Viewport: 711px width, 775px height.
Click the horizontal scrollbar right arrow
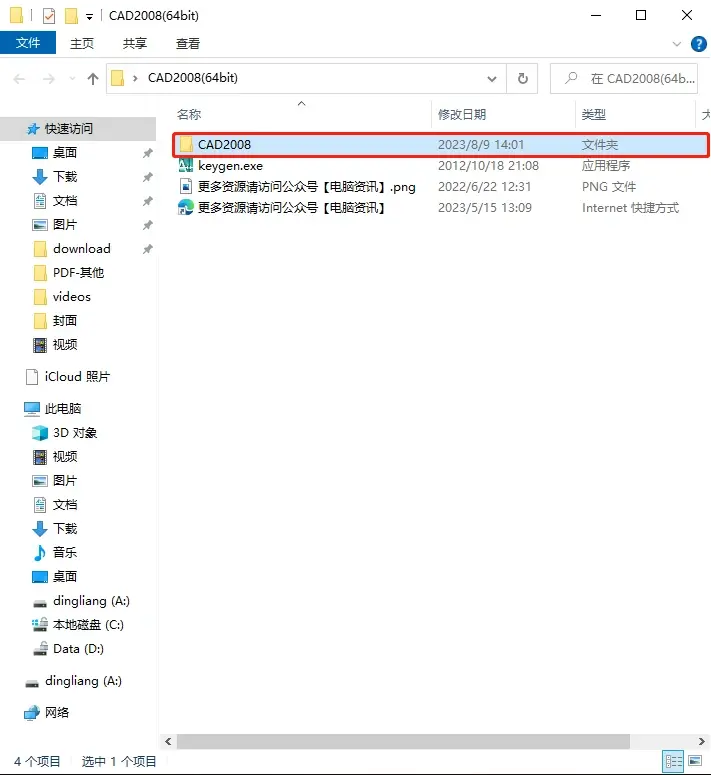click(702, 741)
